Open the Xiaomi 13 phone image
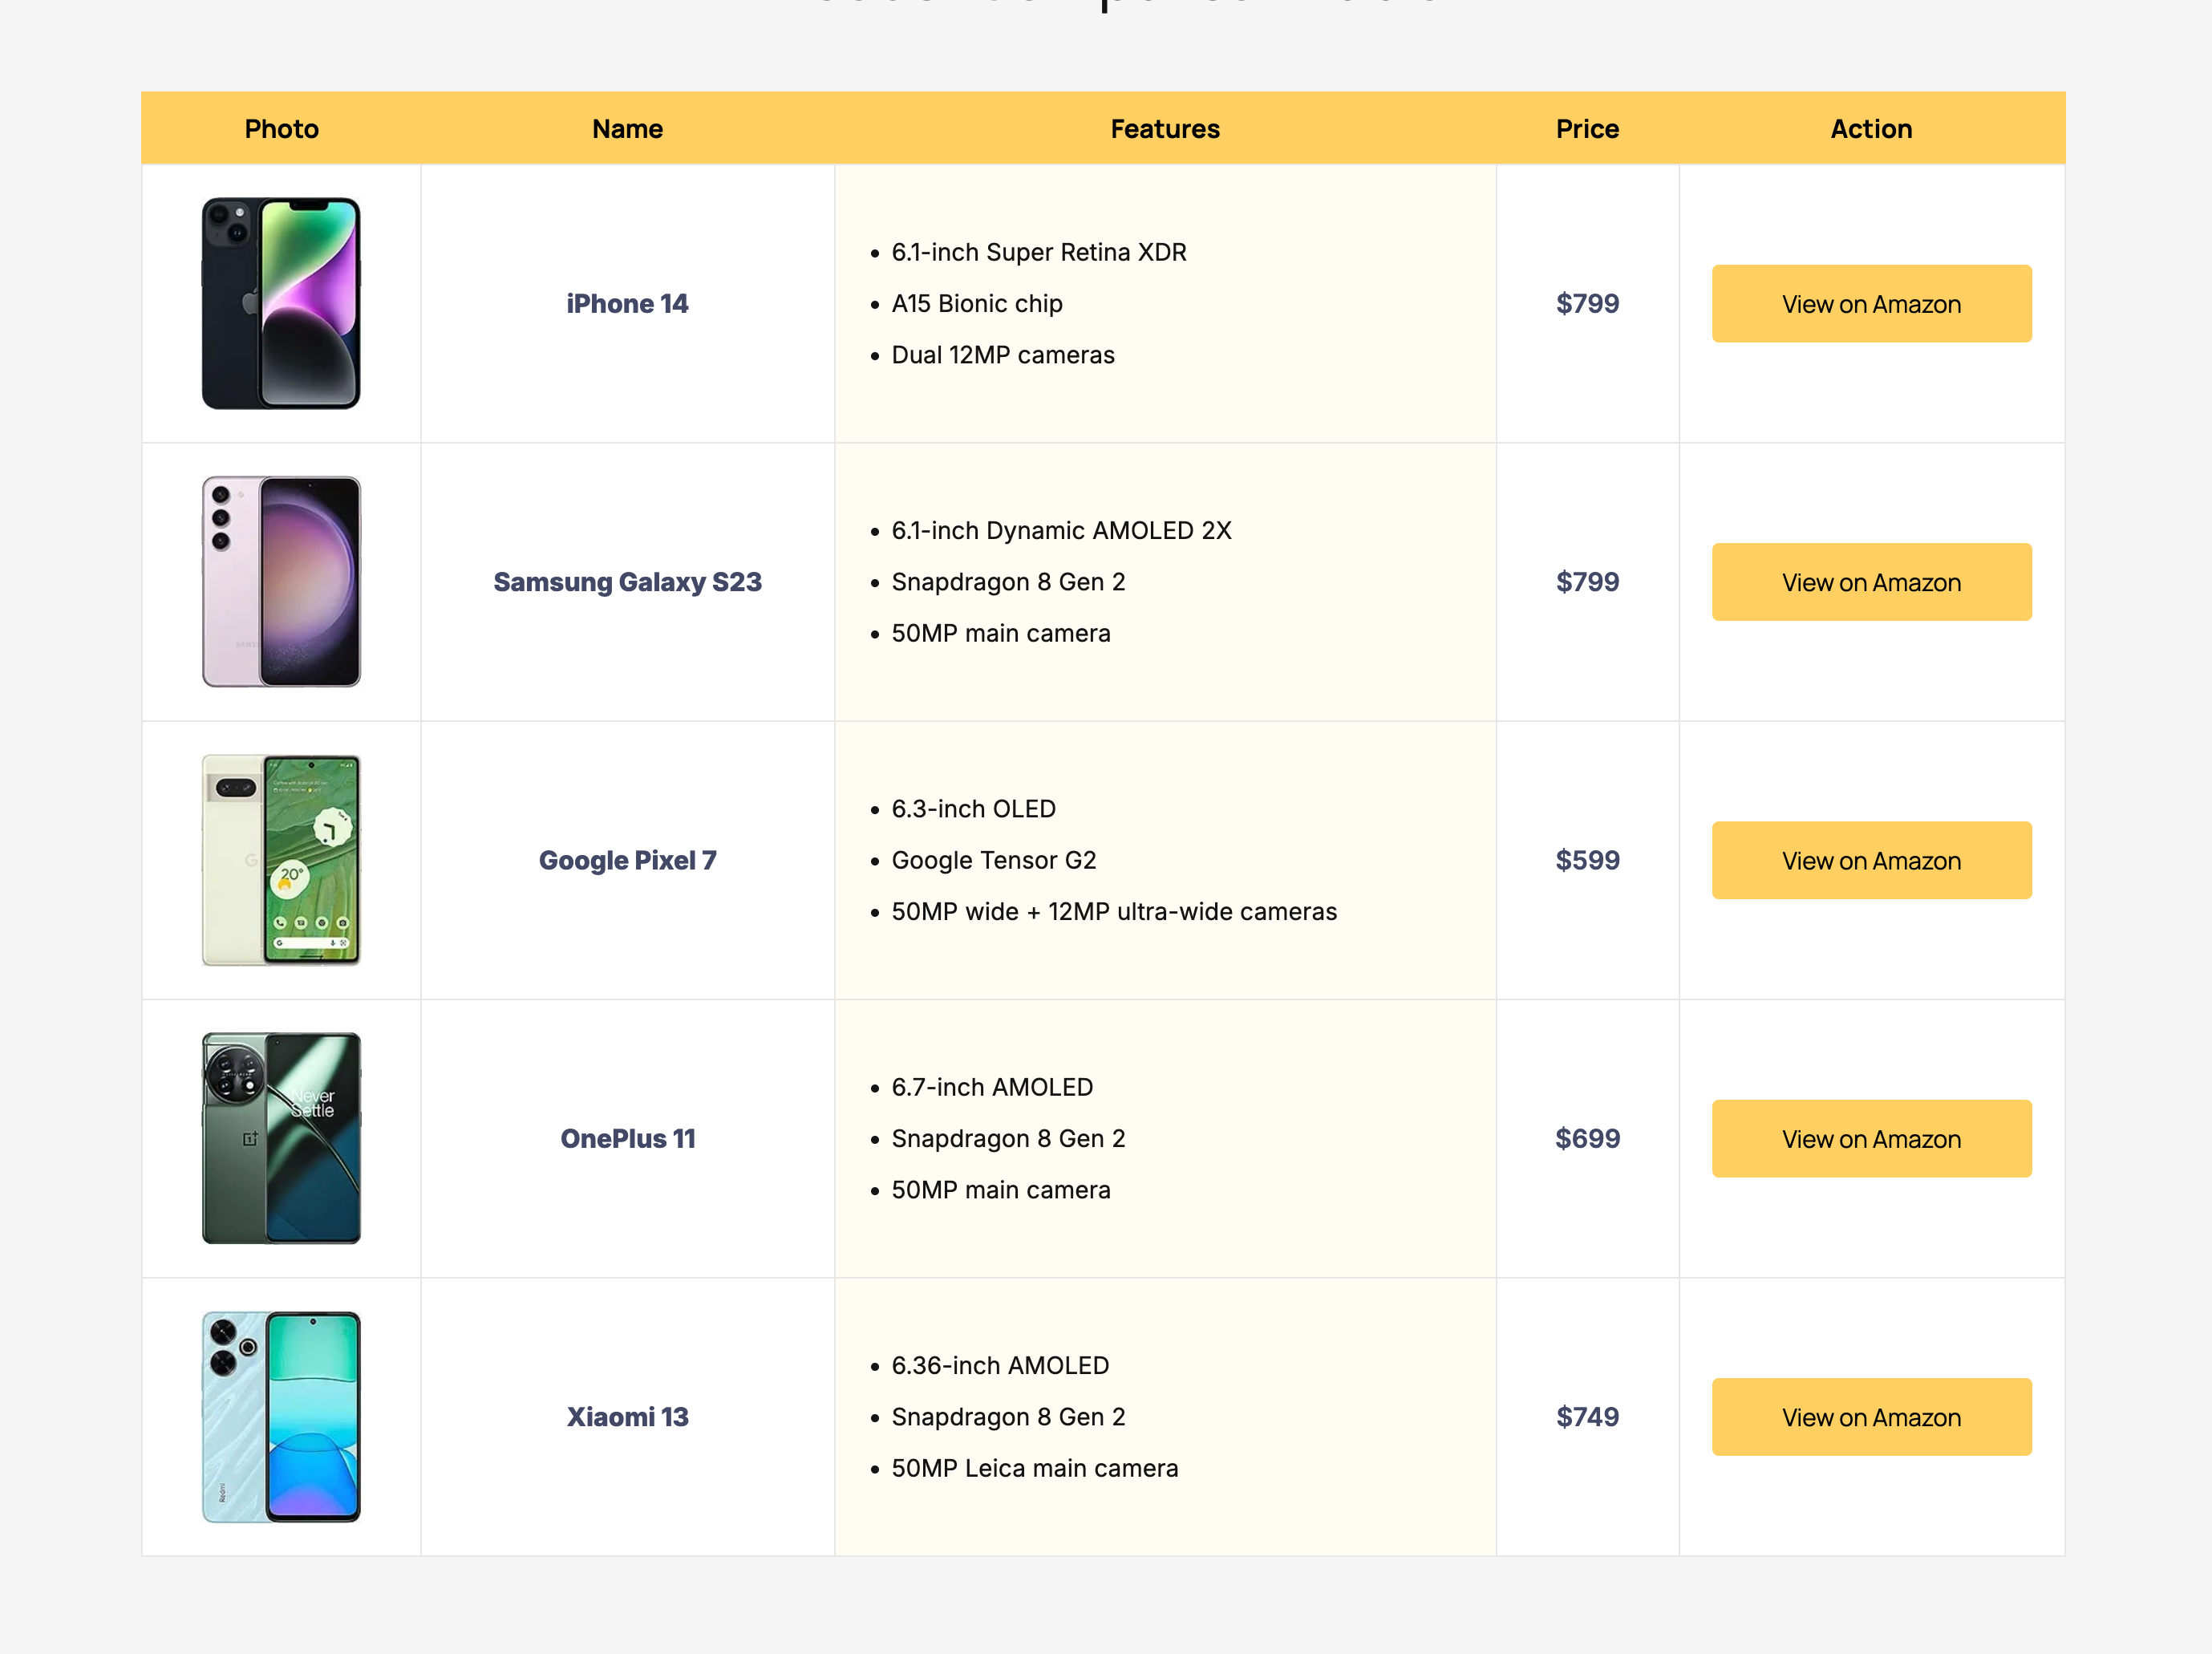Screen dimensions: 2212x1654 [x=281, y=1416]
